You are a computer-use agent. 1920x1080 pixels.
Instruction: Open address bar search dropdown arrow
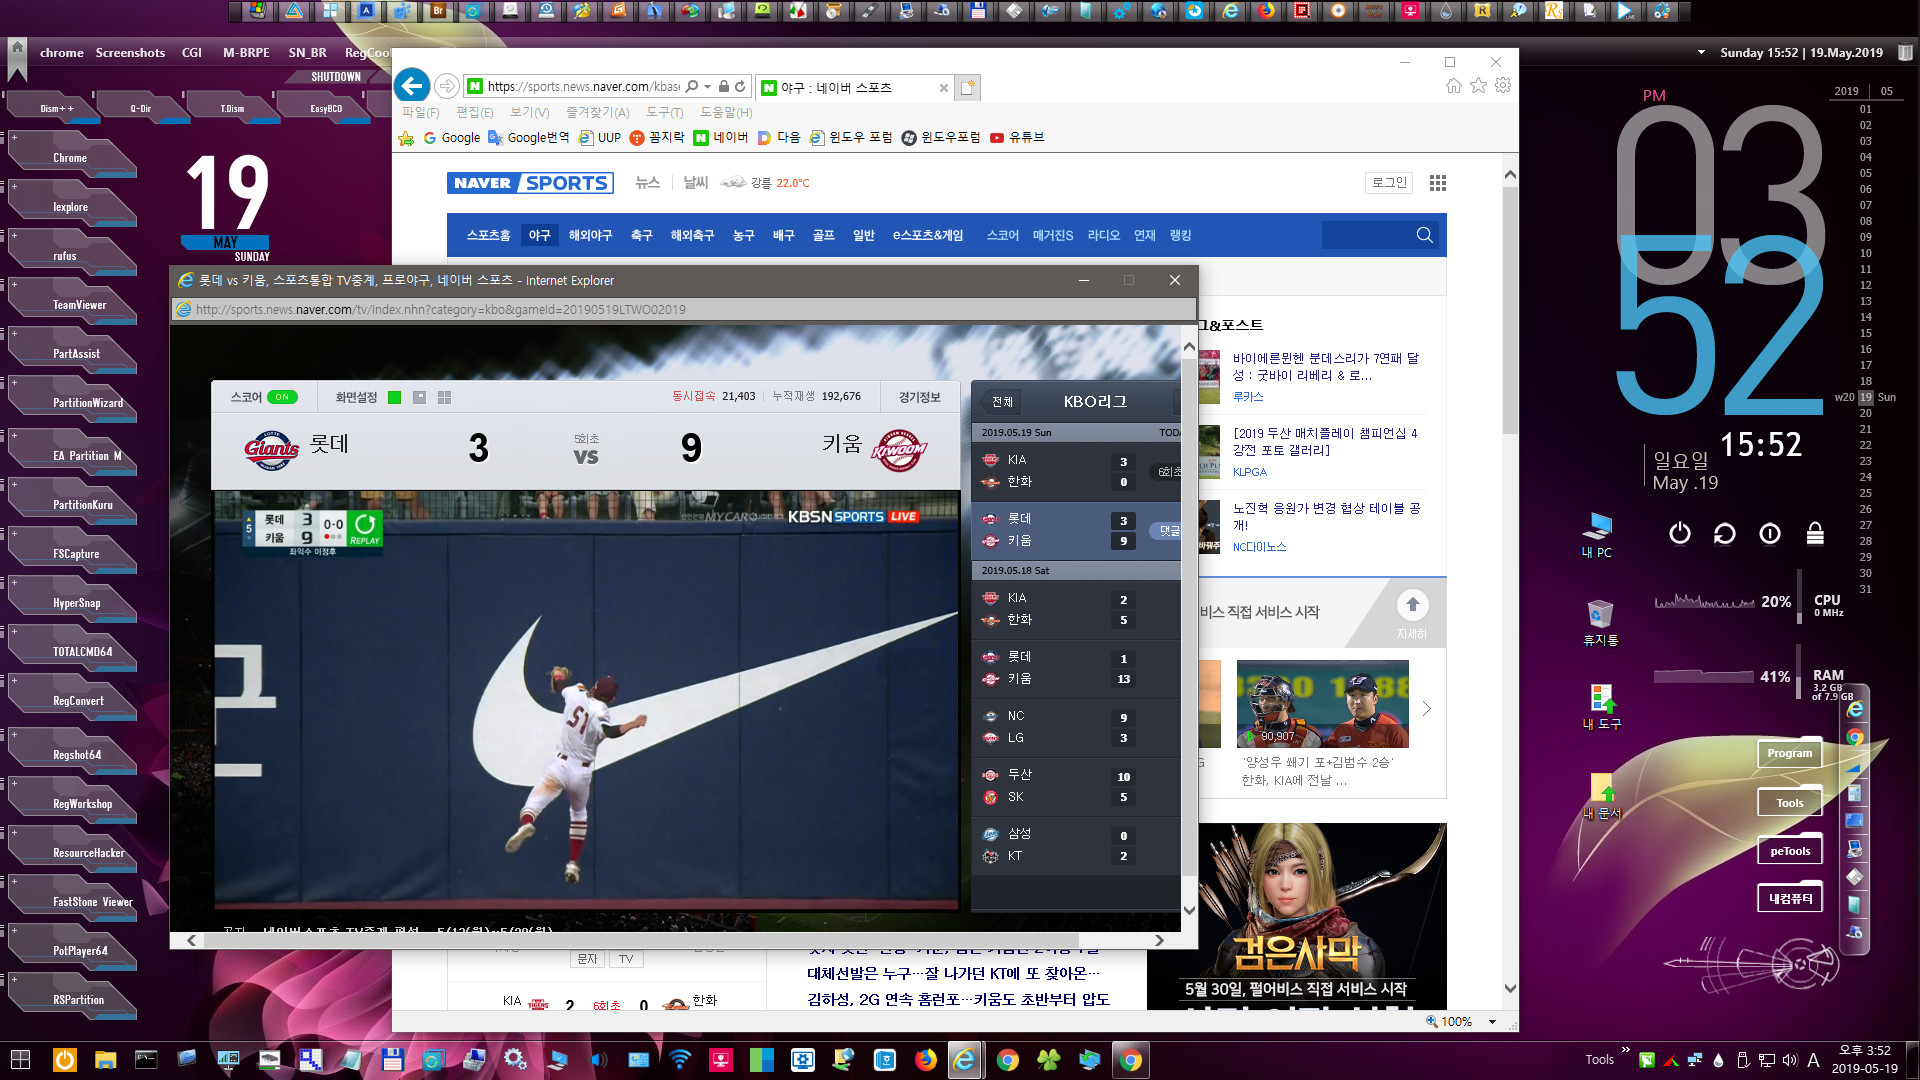click(x=707, y=87)
